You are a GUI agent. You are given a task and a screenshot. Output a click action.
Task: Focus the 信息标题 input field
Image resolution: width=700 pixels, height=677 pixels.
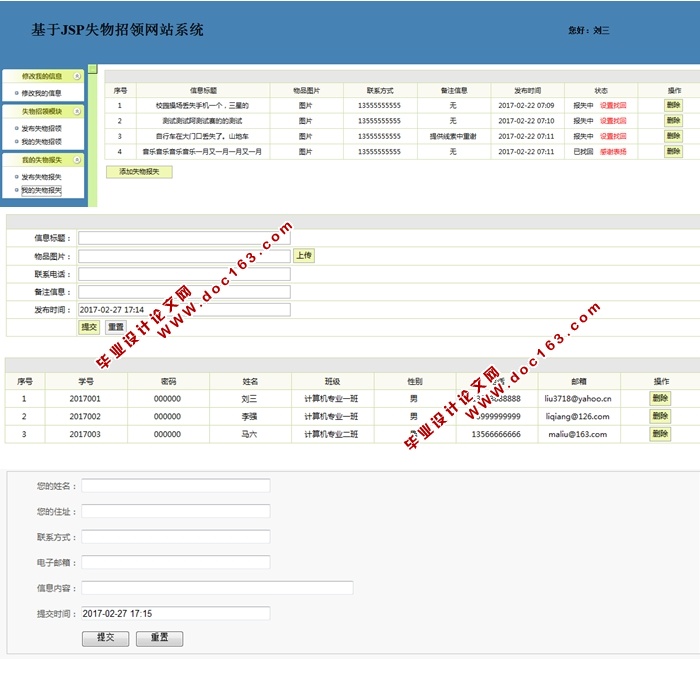(184, 238)
